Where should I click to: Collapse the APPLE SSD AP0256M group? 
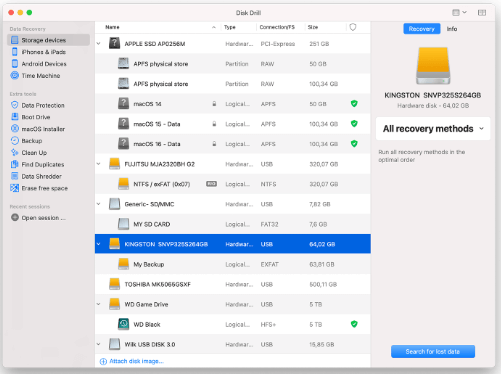(99, 44)
